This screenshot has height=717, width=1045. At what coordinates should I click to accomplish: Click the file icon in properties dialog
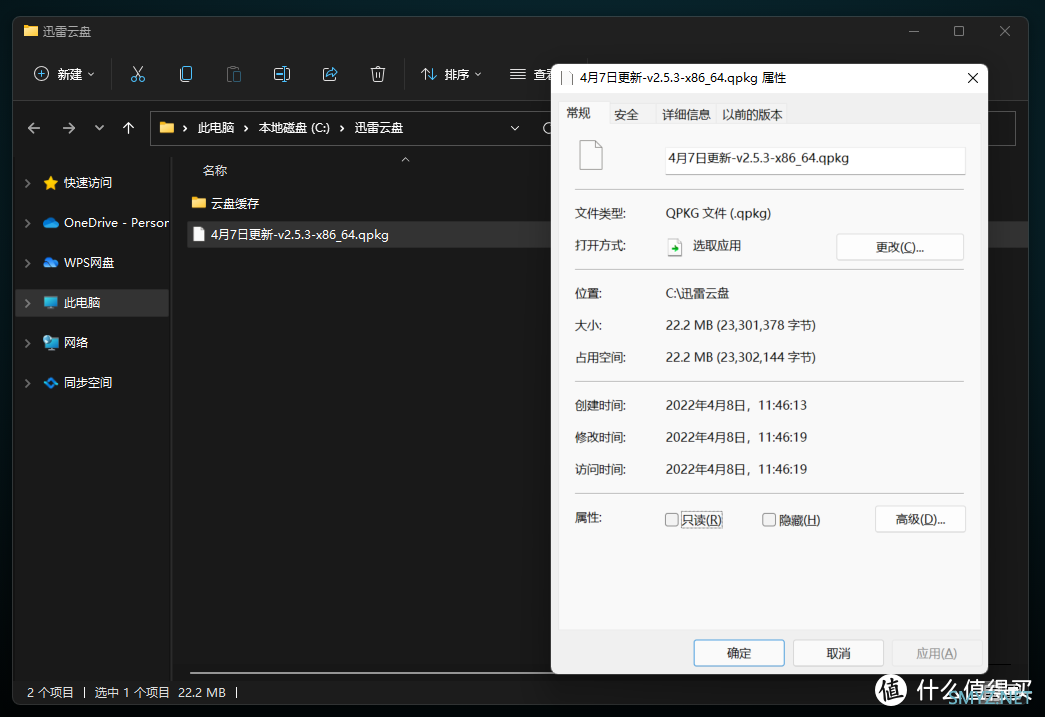tap(590, 155)
